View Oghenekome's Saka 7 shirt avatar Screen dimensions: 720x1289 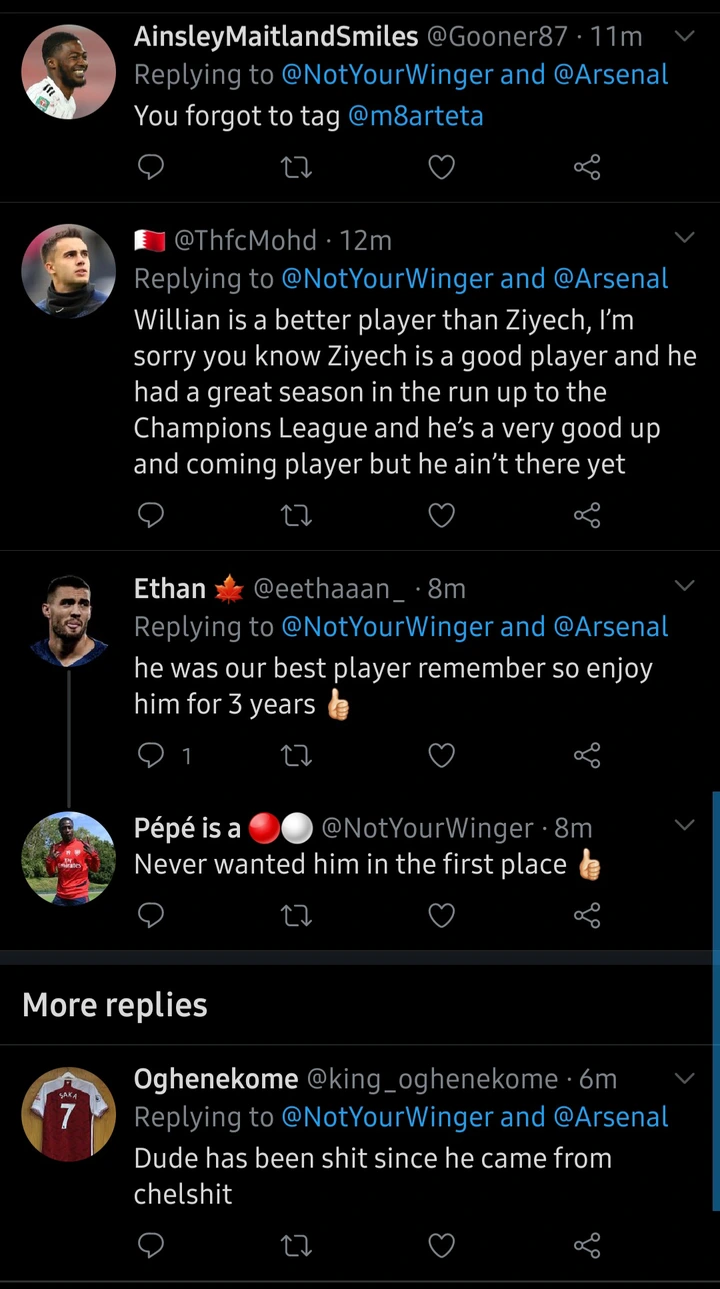coord(69,1114)
